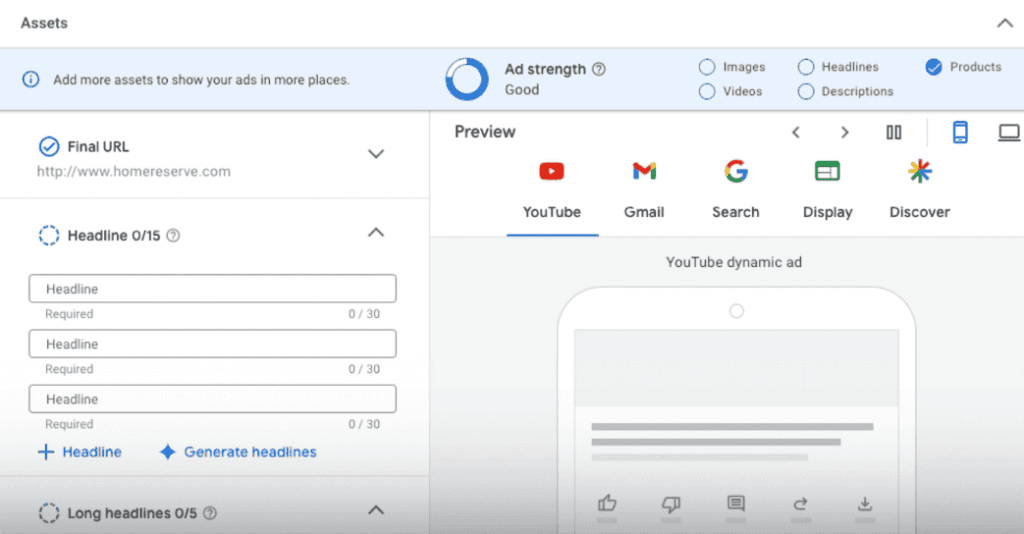Toggle the Products check mark
This screenshot has width=1024, height=534.
(934, 67)
